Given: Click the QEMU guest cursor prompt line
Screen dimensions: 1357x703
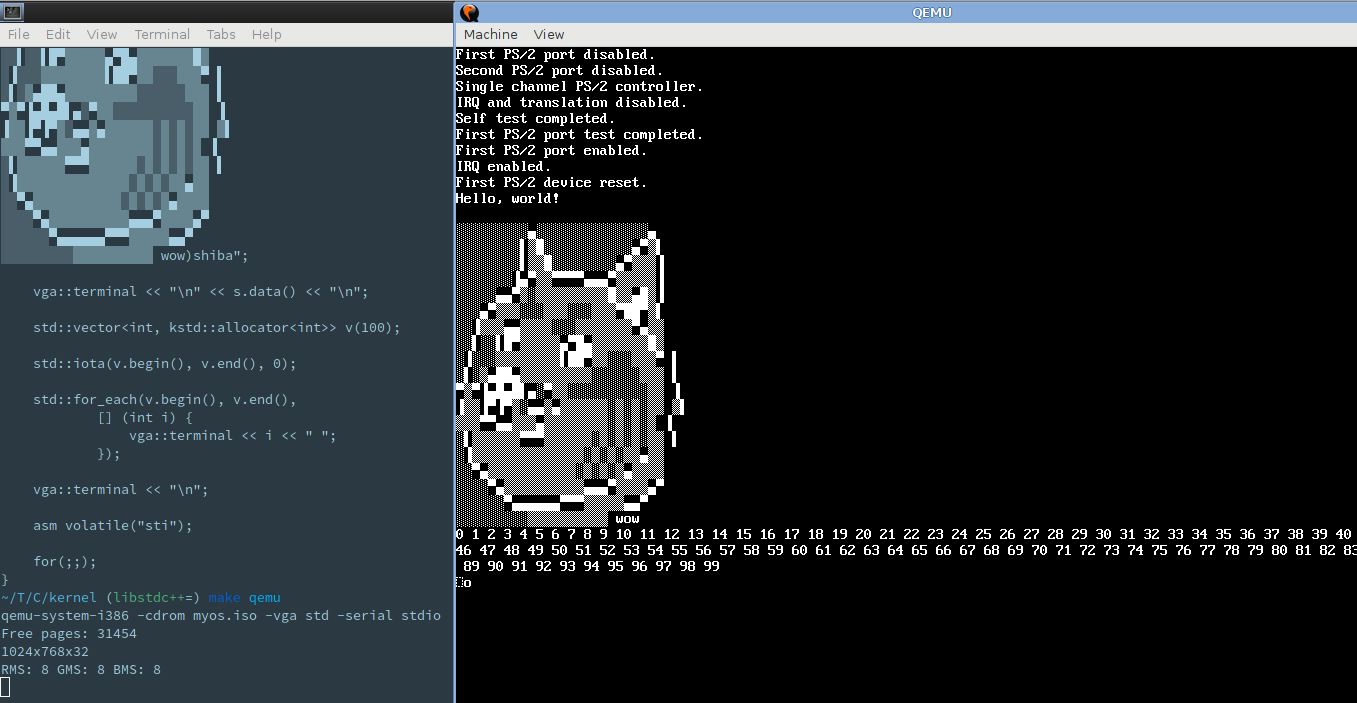Looking at the screenshot, I should (463, 582).
